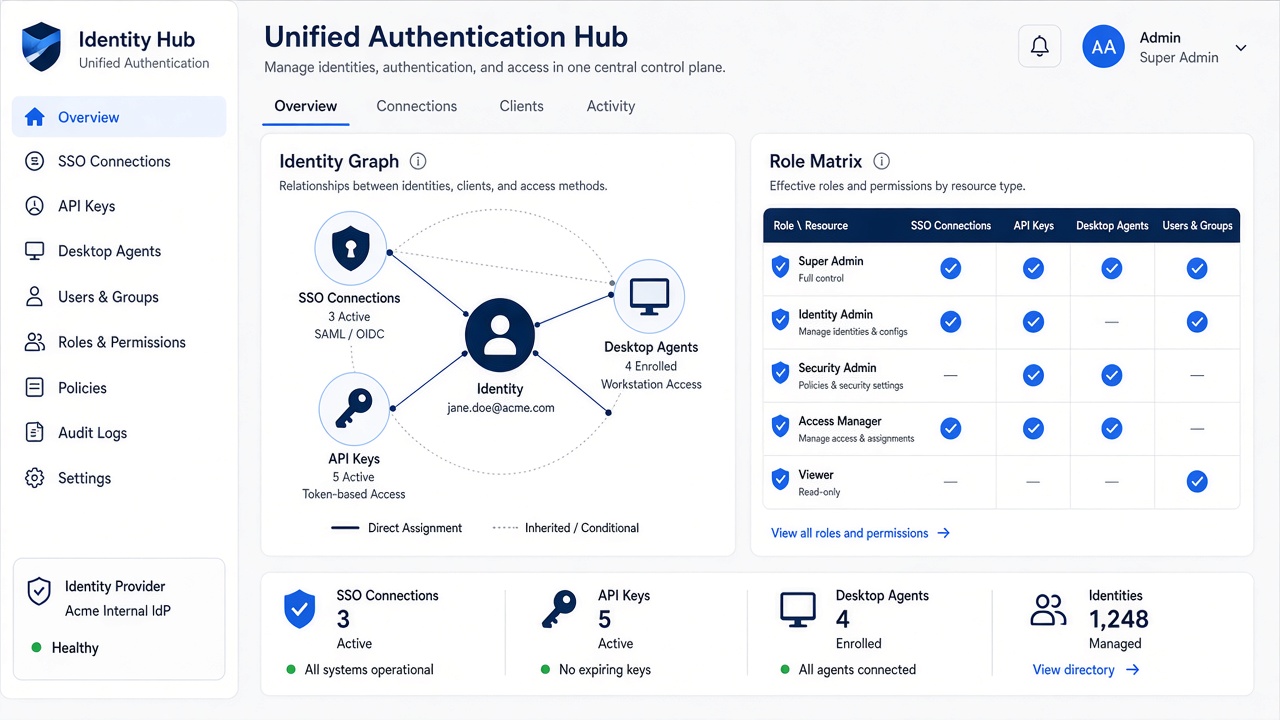
Task: Select the SSO Connections lock node in graph
Action: (350, 248)
